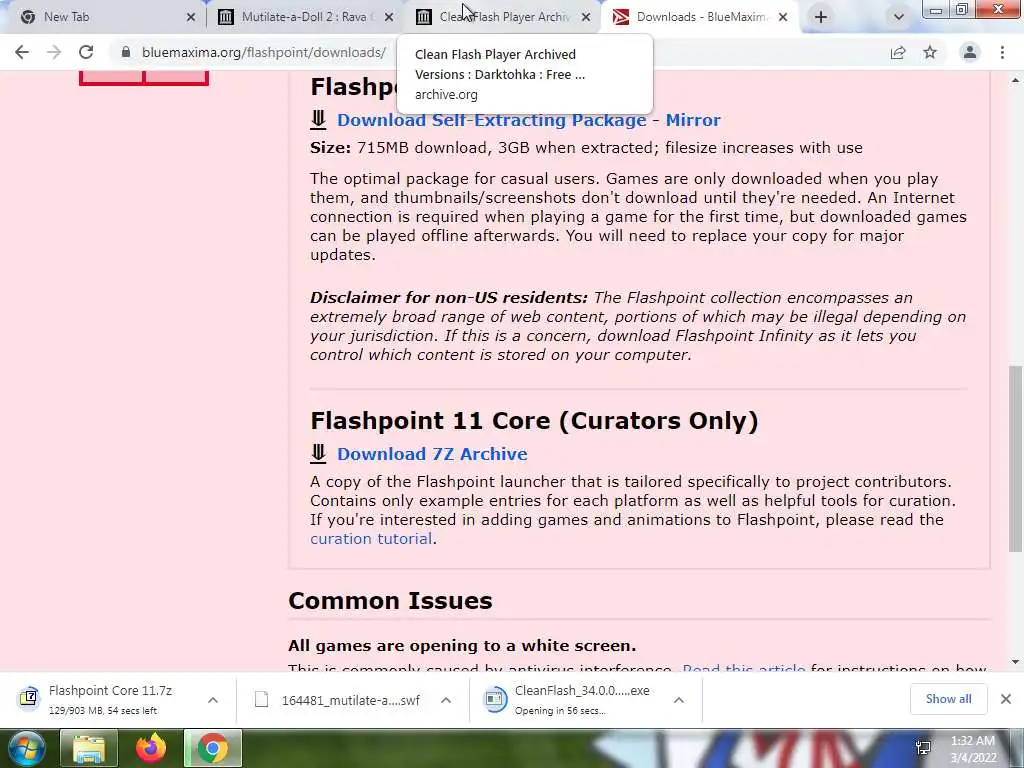Close the downloads bar
This screenshot has width=1024, height=768.
pyautogui.click(x=1006, y=699)
